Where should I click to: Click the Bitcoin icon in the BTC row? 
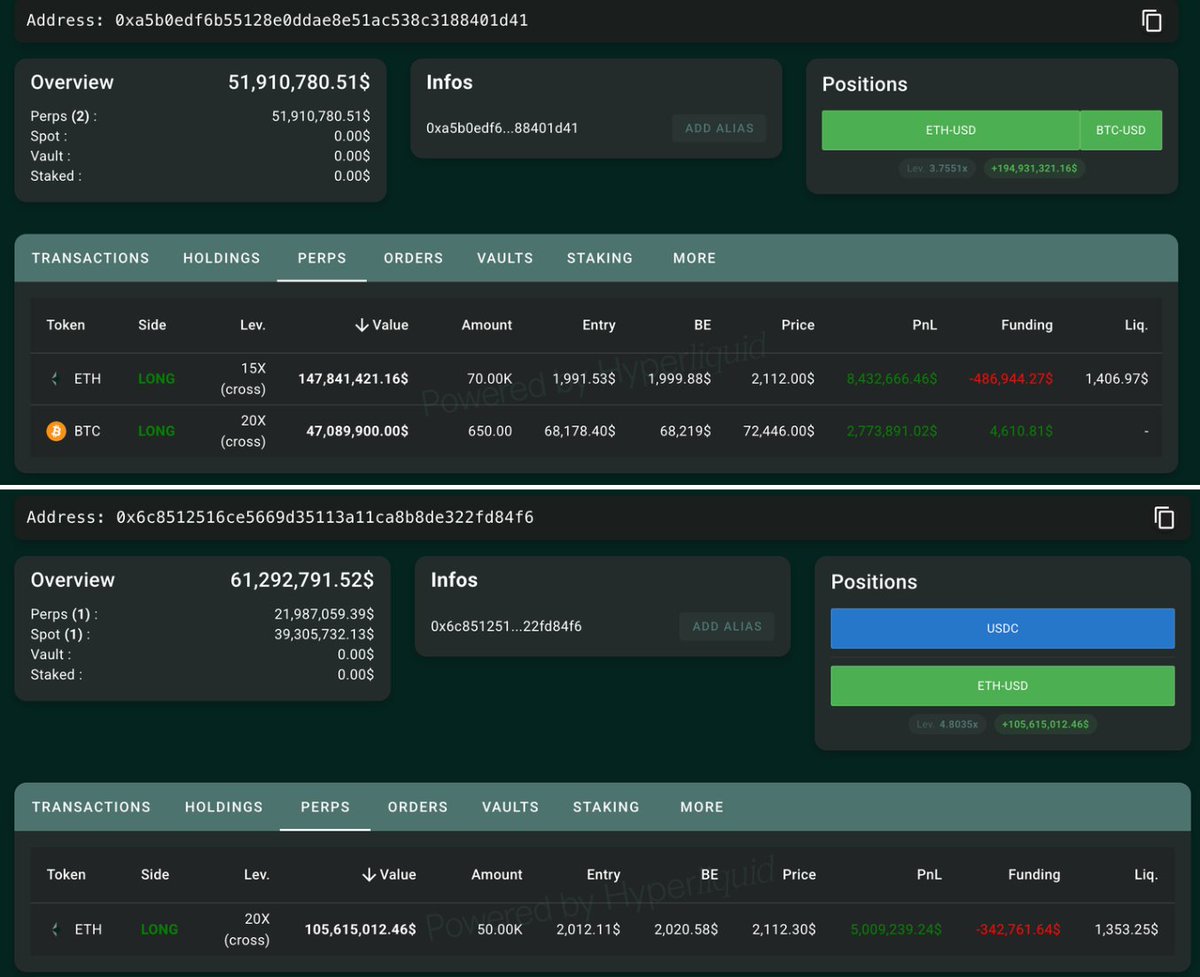(56, 431)
